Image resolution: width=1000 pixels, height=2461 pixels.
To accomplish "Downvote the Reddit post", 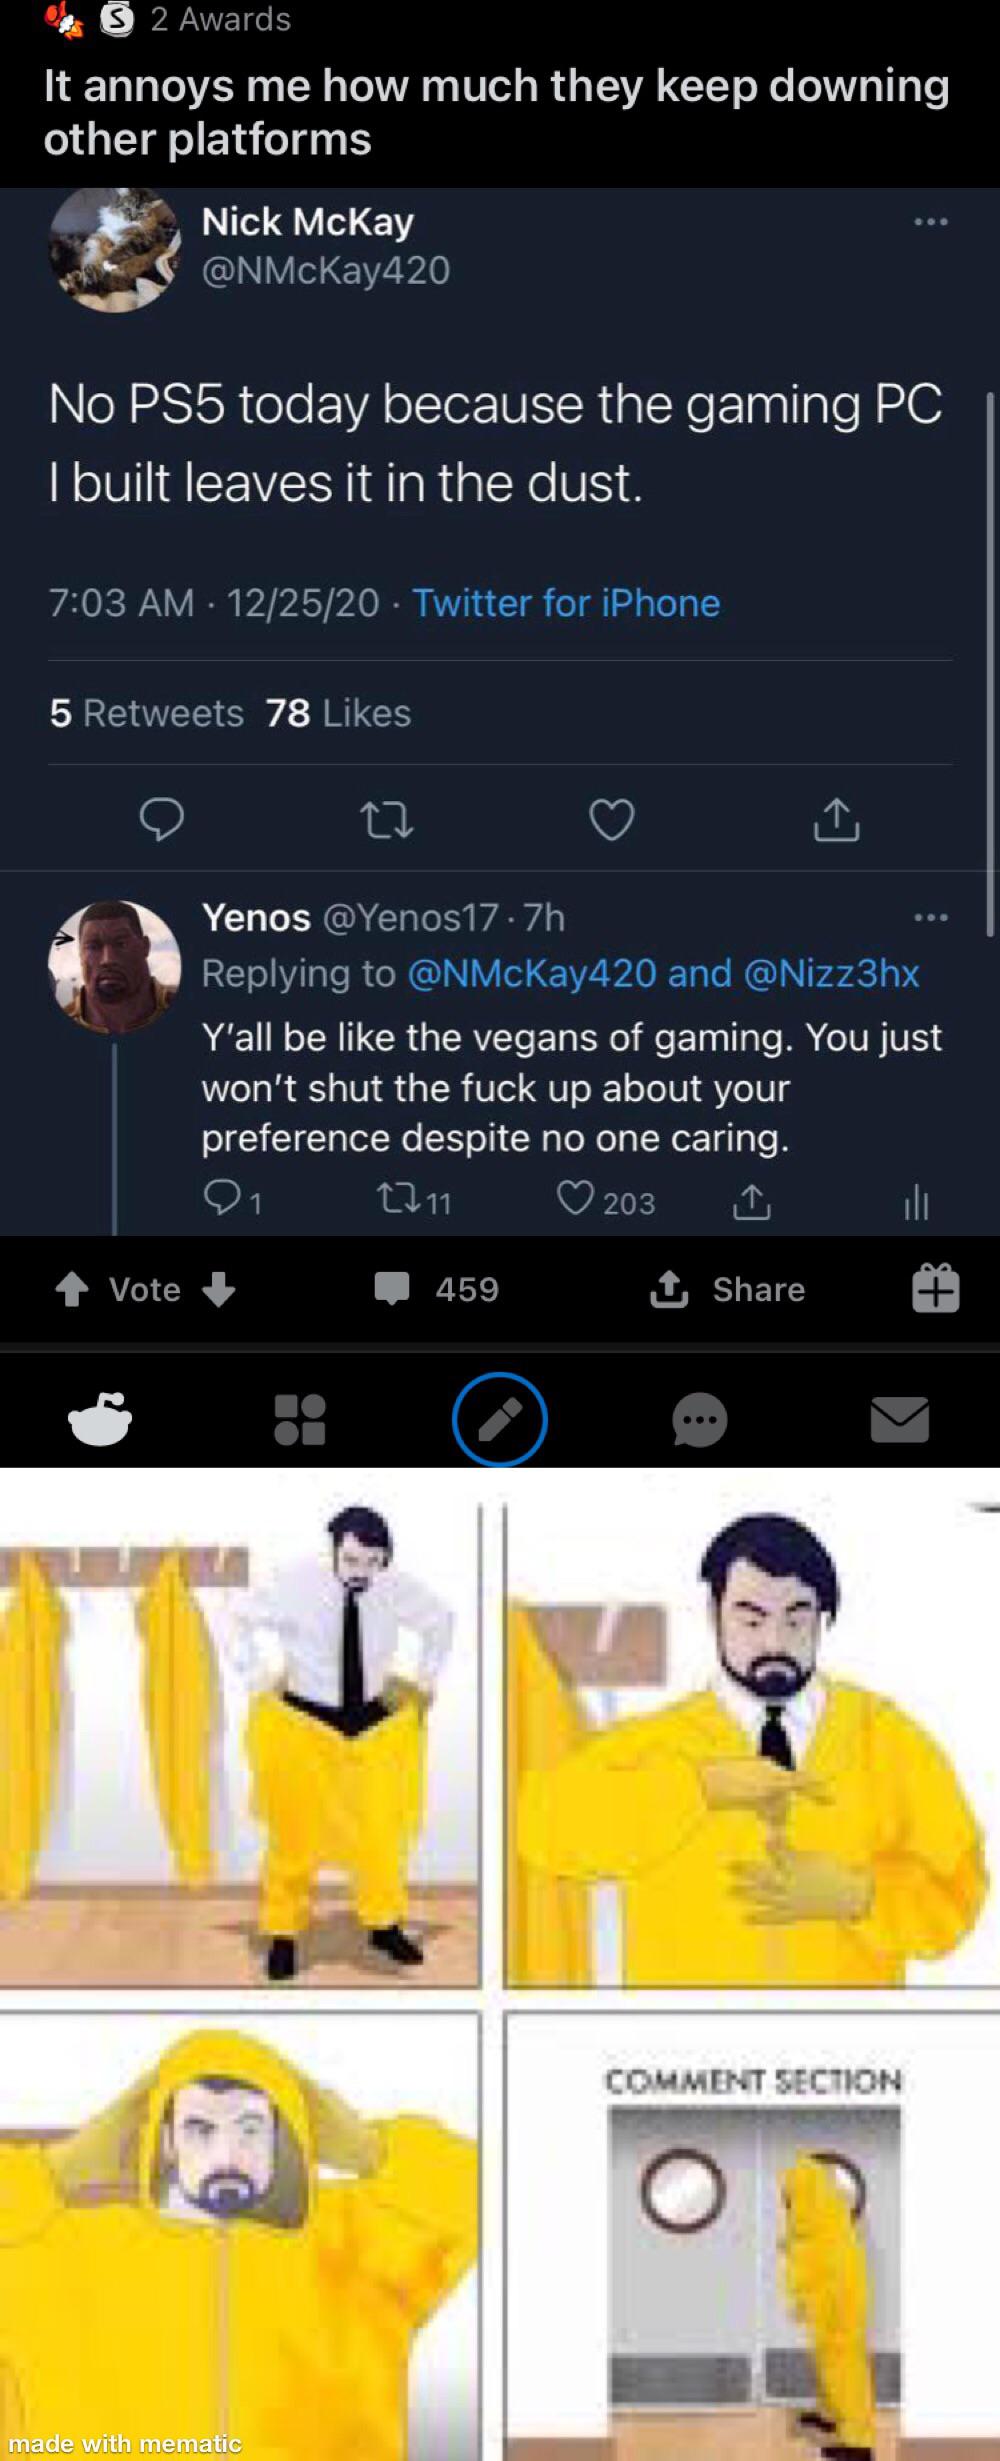I will coord(219,1289).
